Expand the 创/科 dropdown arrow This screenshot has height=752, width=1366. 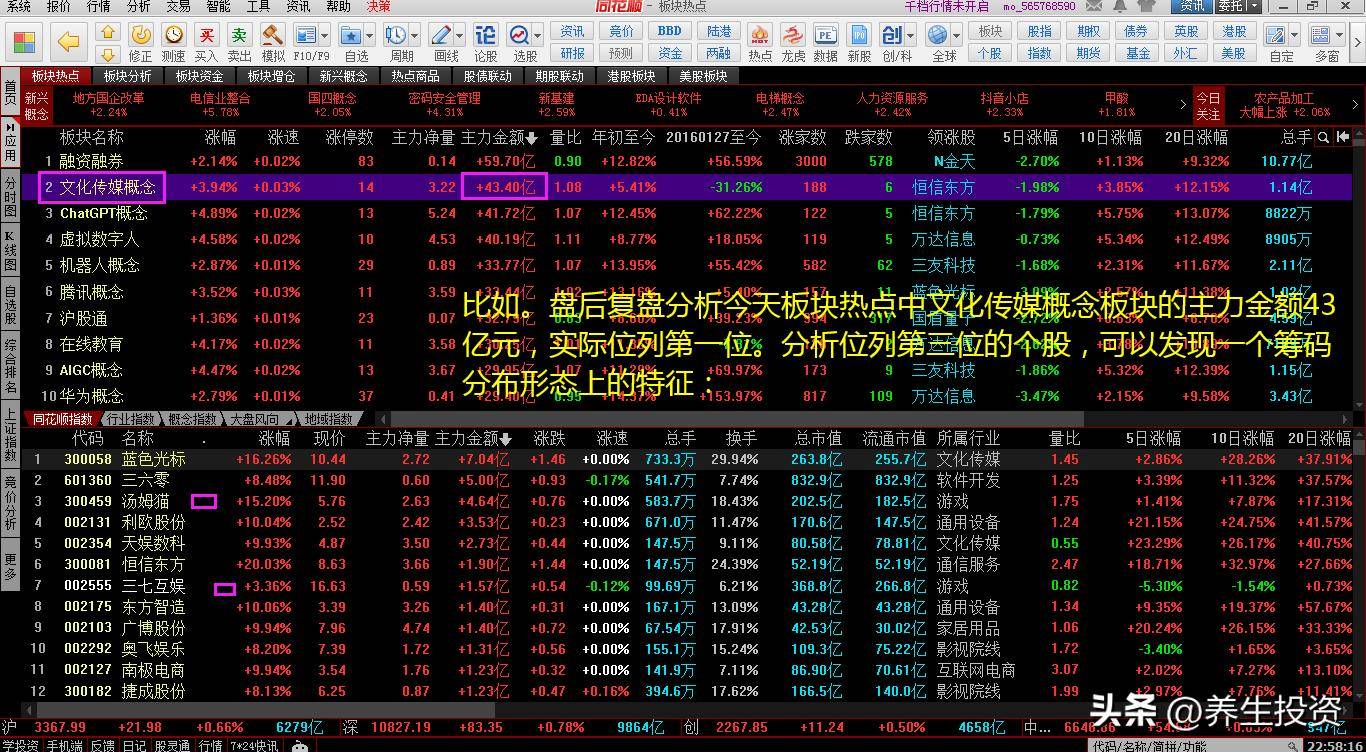(911, 36)
